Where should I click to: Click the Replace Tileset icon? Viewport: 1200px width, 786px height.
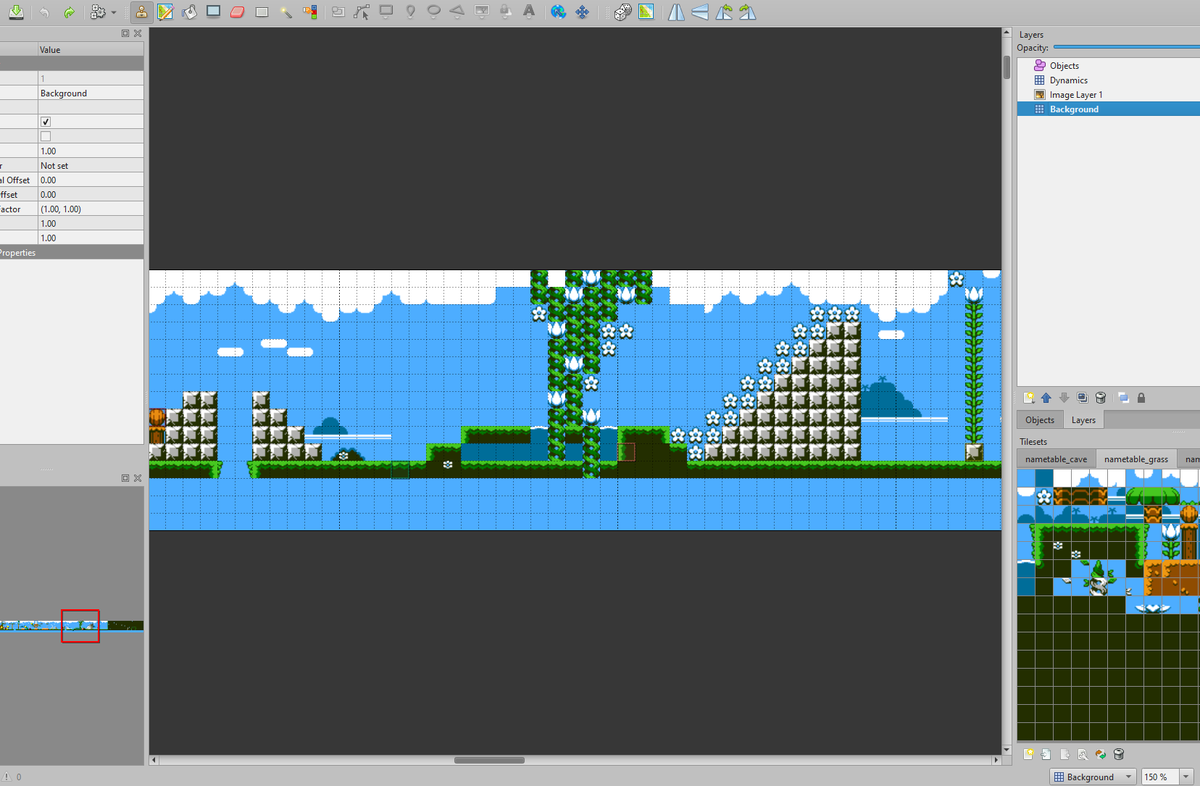1101,754
